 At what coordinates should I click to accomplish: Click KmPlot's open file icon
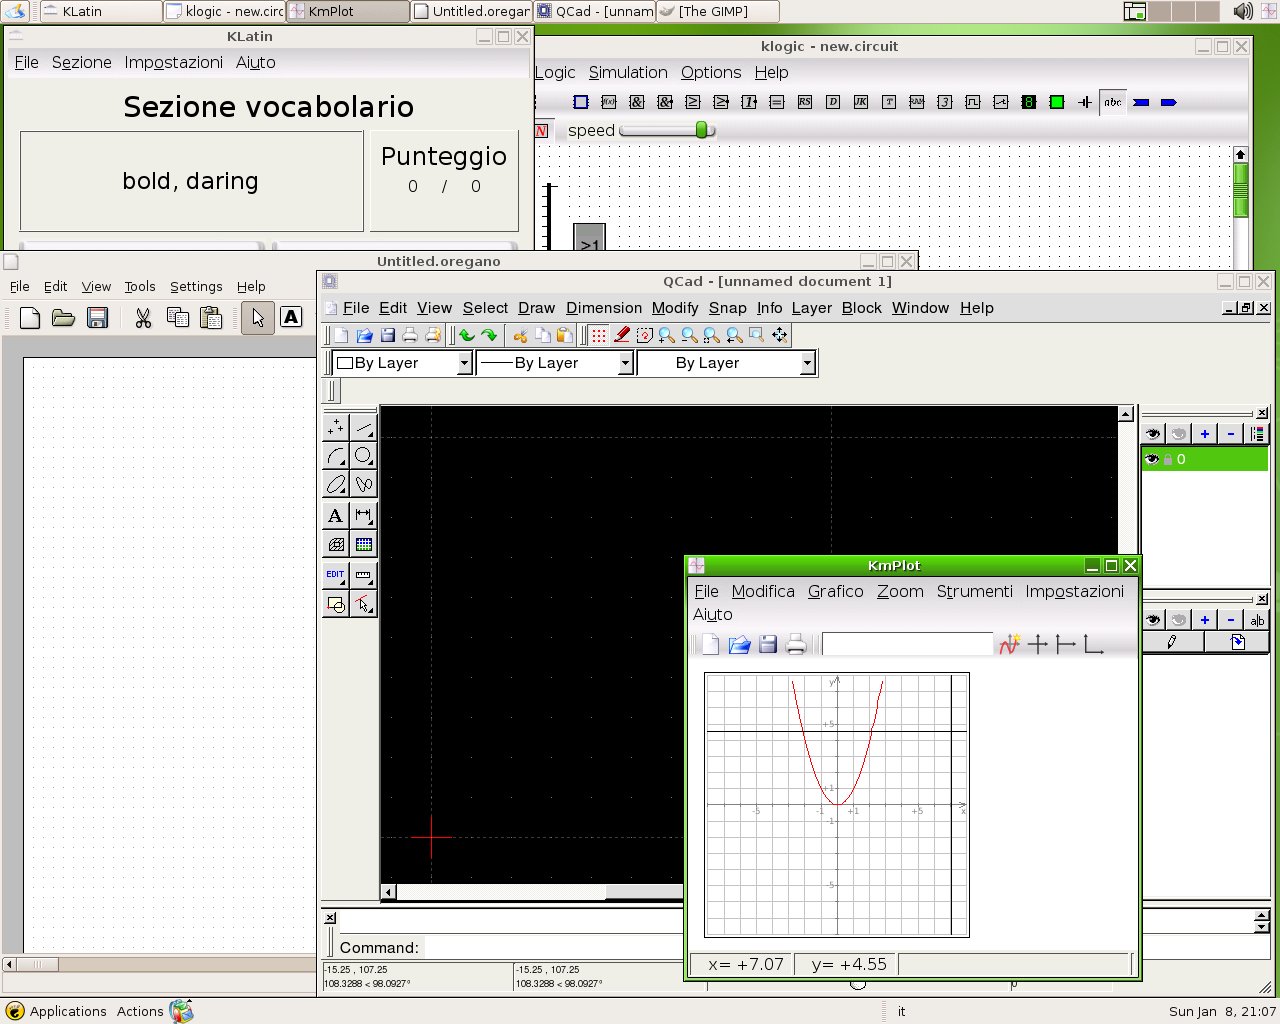tap(739, 645)
